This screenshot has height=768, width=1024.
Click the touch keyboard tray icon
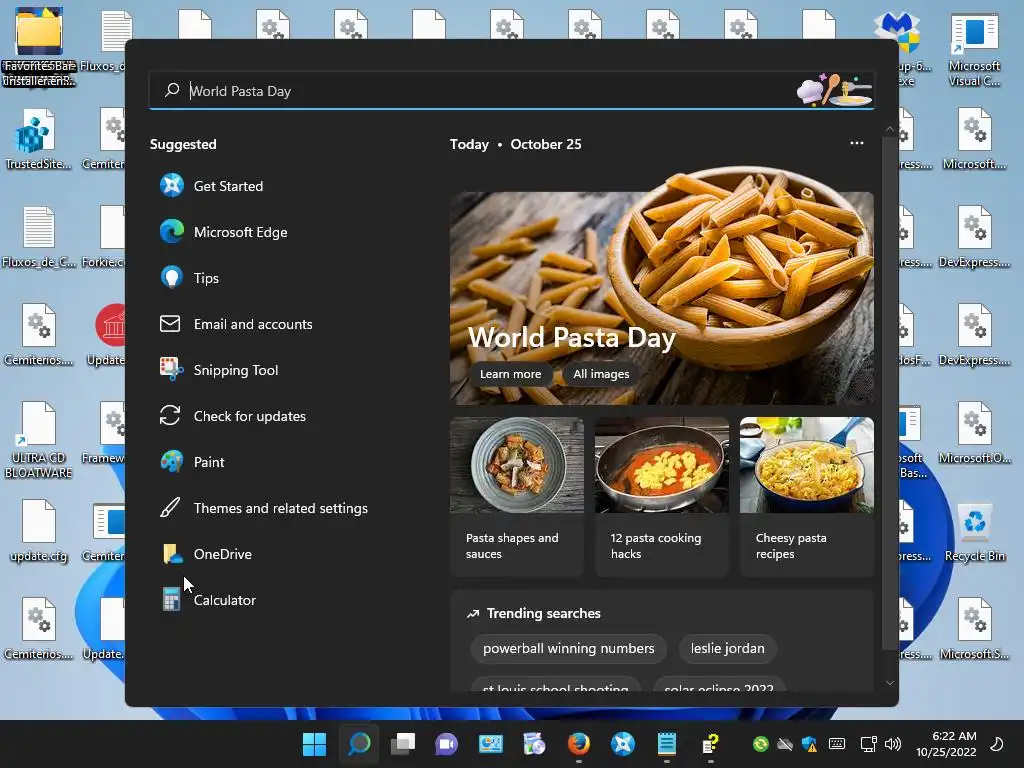[837, 744]
